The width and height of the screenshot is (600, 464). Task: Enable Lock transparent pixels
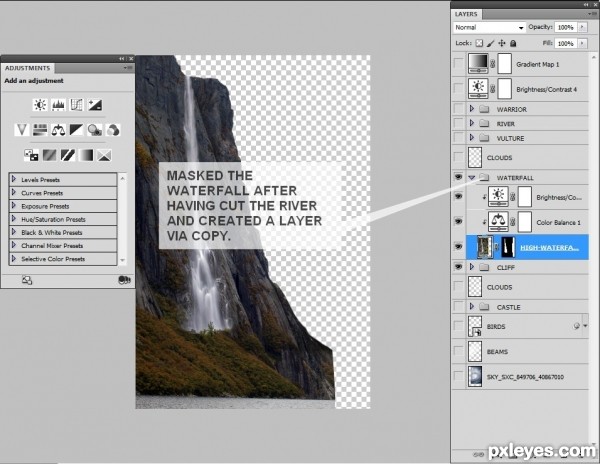[479, 43]
